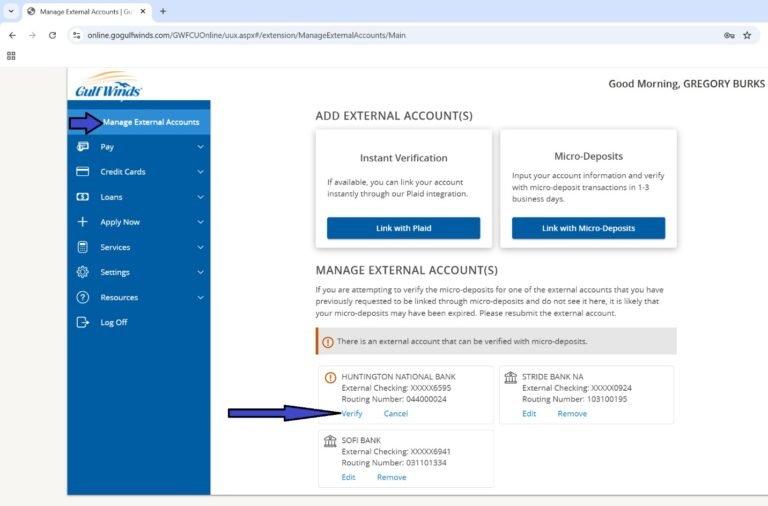Select Manage External Accounts in sidebar
The width and height of the screenshot is (768, 506).
click(151, 122)
